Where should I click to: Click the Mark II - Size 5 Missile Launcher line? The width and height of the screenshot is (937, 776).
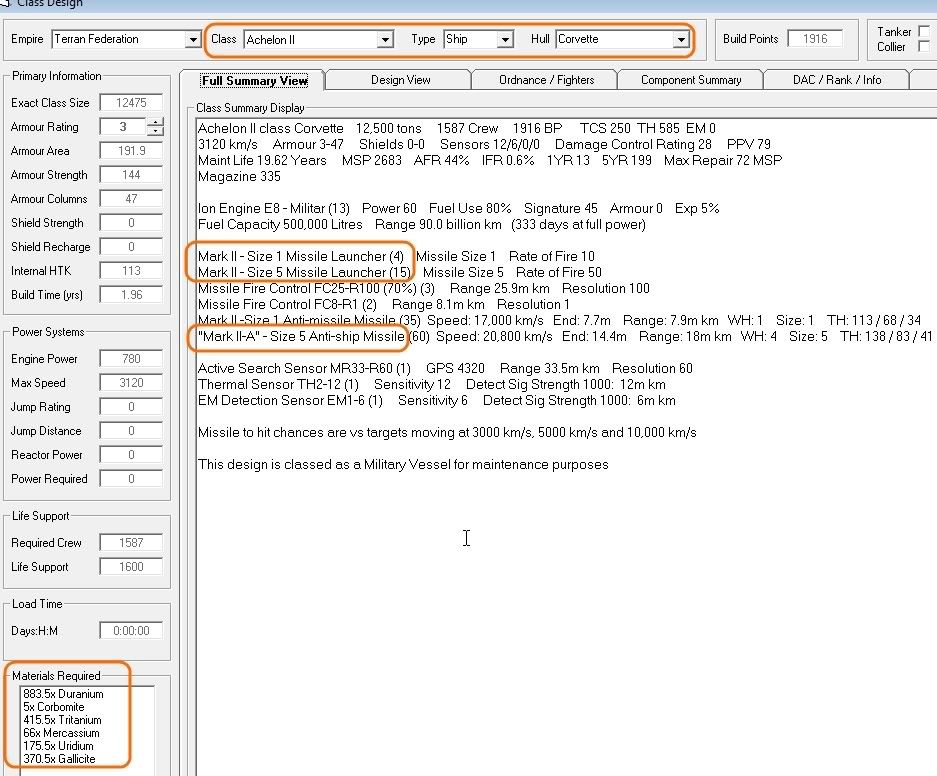tap(400, 272)
